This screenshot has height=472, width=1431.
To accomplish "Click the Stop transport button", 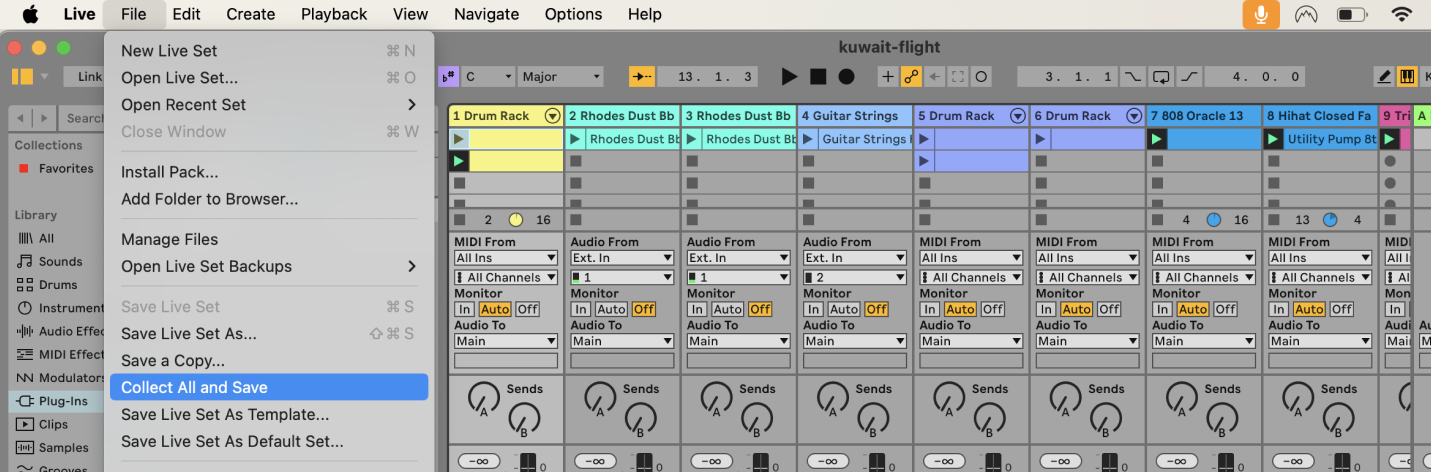I will point(818,76).
